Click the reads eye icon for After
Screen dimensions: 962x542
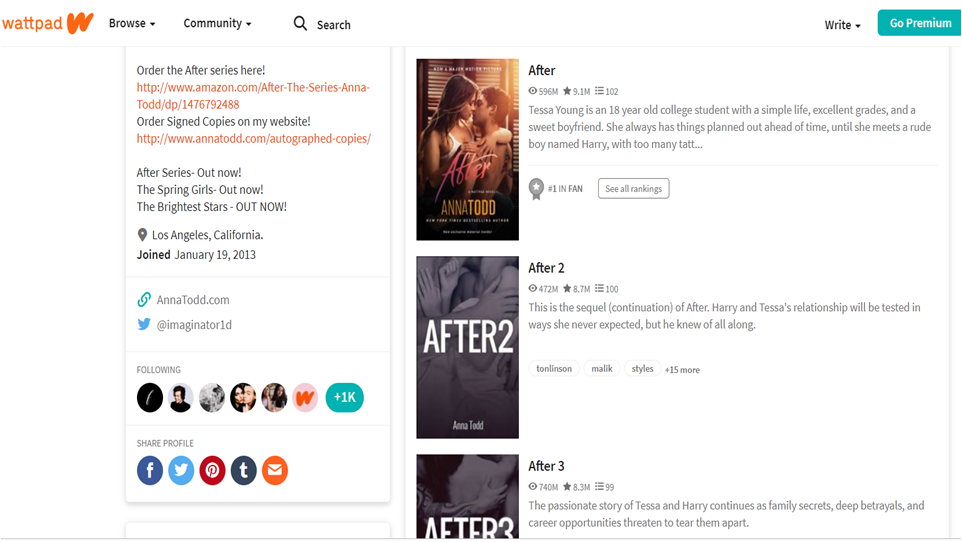[533, 91]
